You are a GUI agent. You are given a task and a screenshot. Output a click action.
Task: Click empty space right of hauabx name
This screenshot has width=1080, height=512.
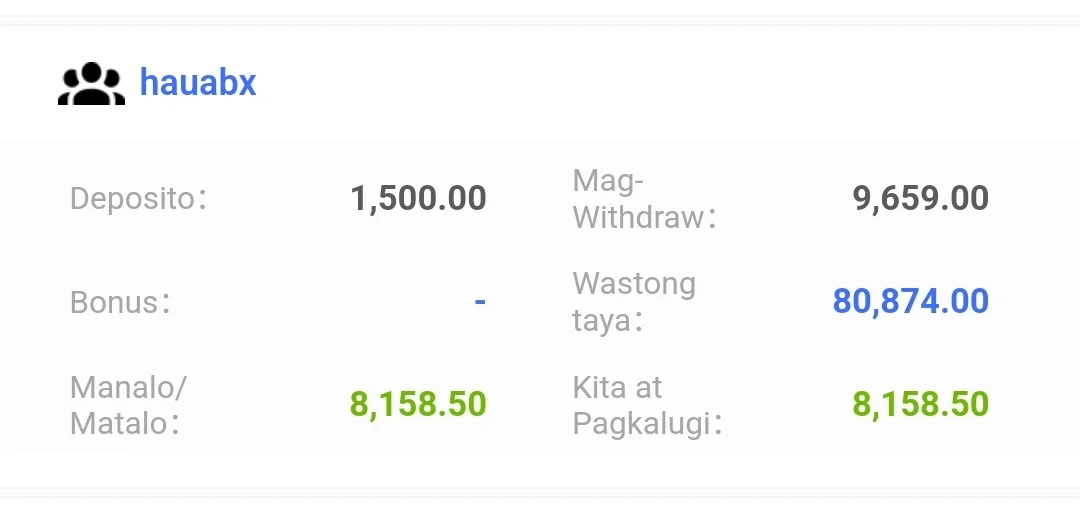tap(661, 83)
